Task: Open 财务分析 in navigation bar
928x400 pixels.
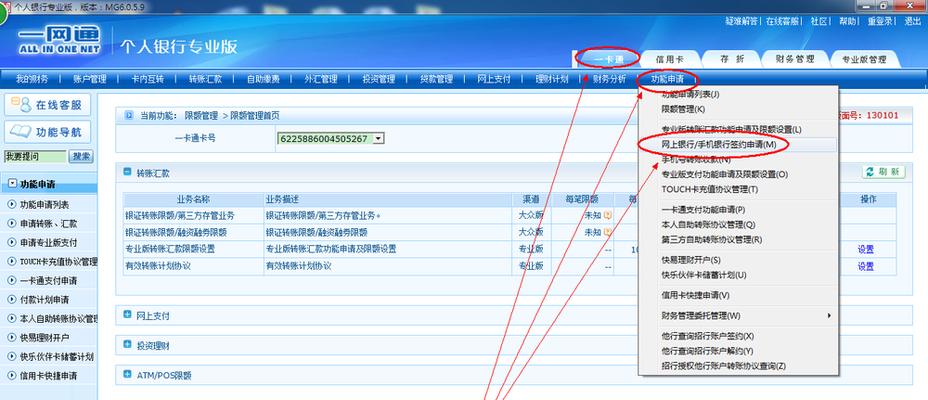Action: coord(609,79)
